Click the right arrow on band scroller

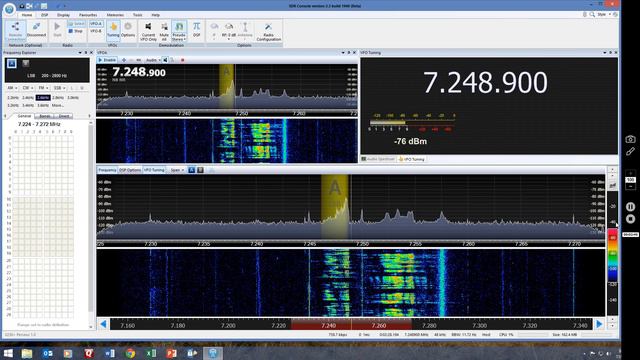coord(599,324)
